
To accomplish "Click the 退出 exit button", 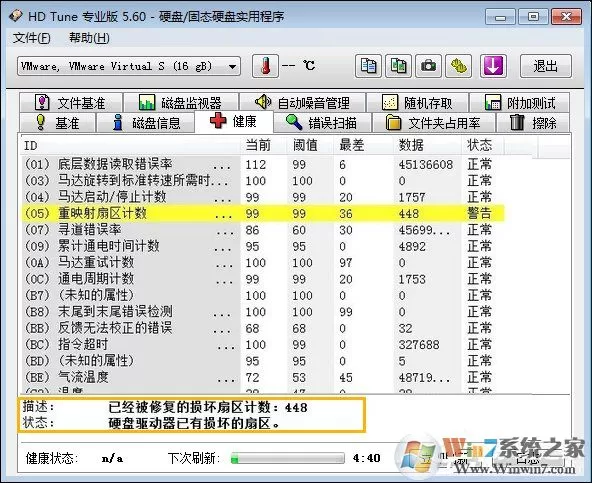I will click(x=546, y=66).
